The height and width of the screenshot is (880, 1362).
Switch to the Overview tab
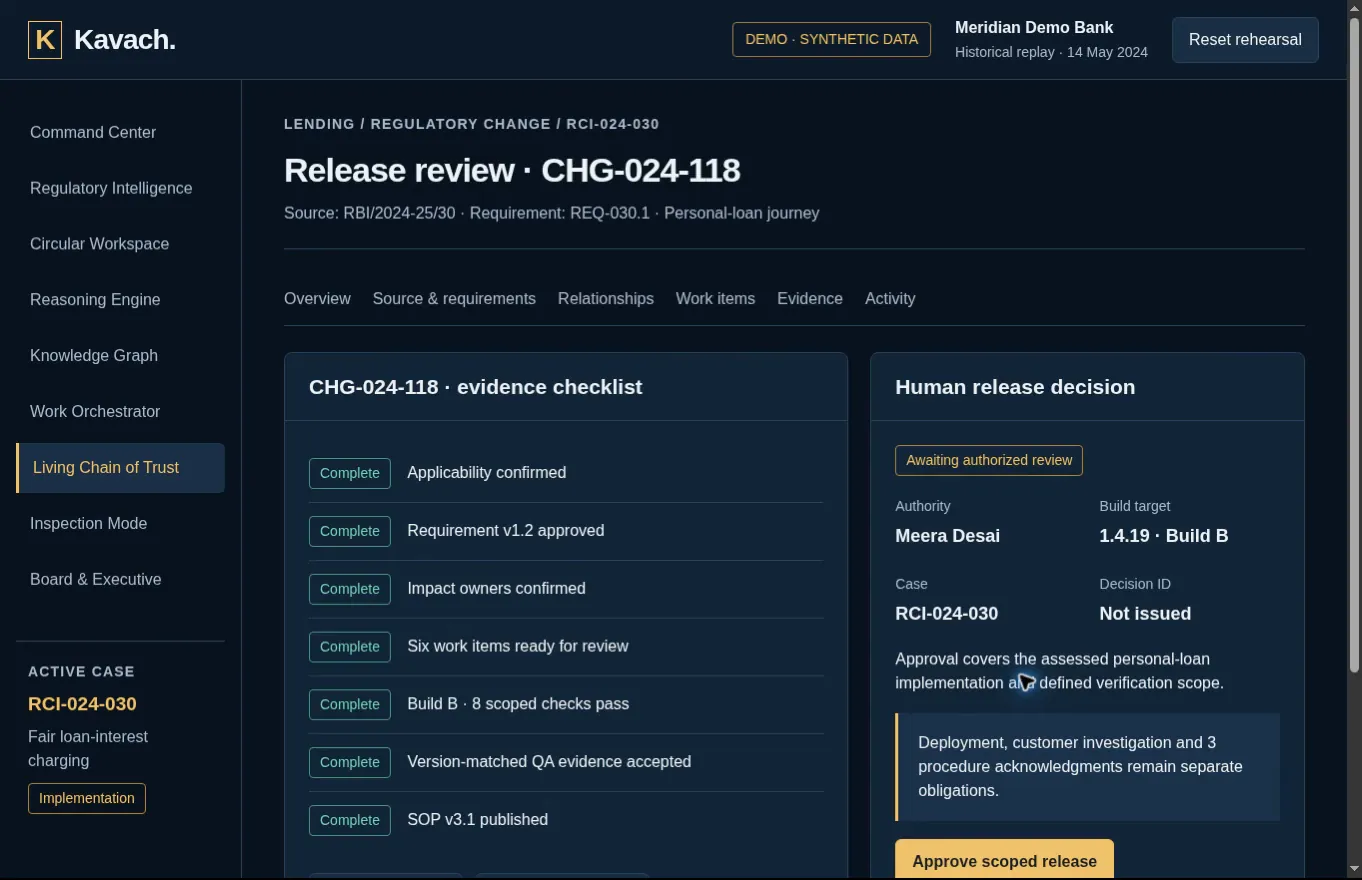[317, 299]
